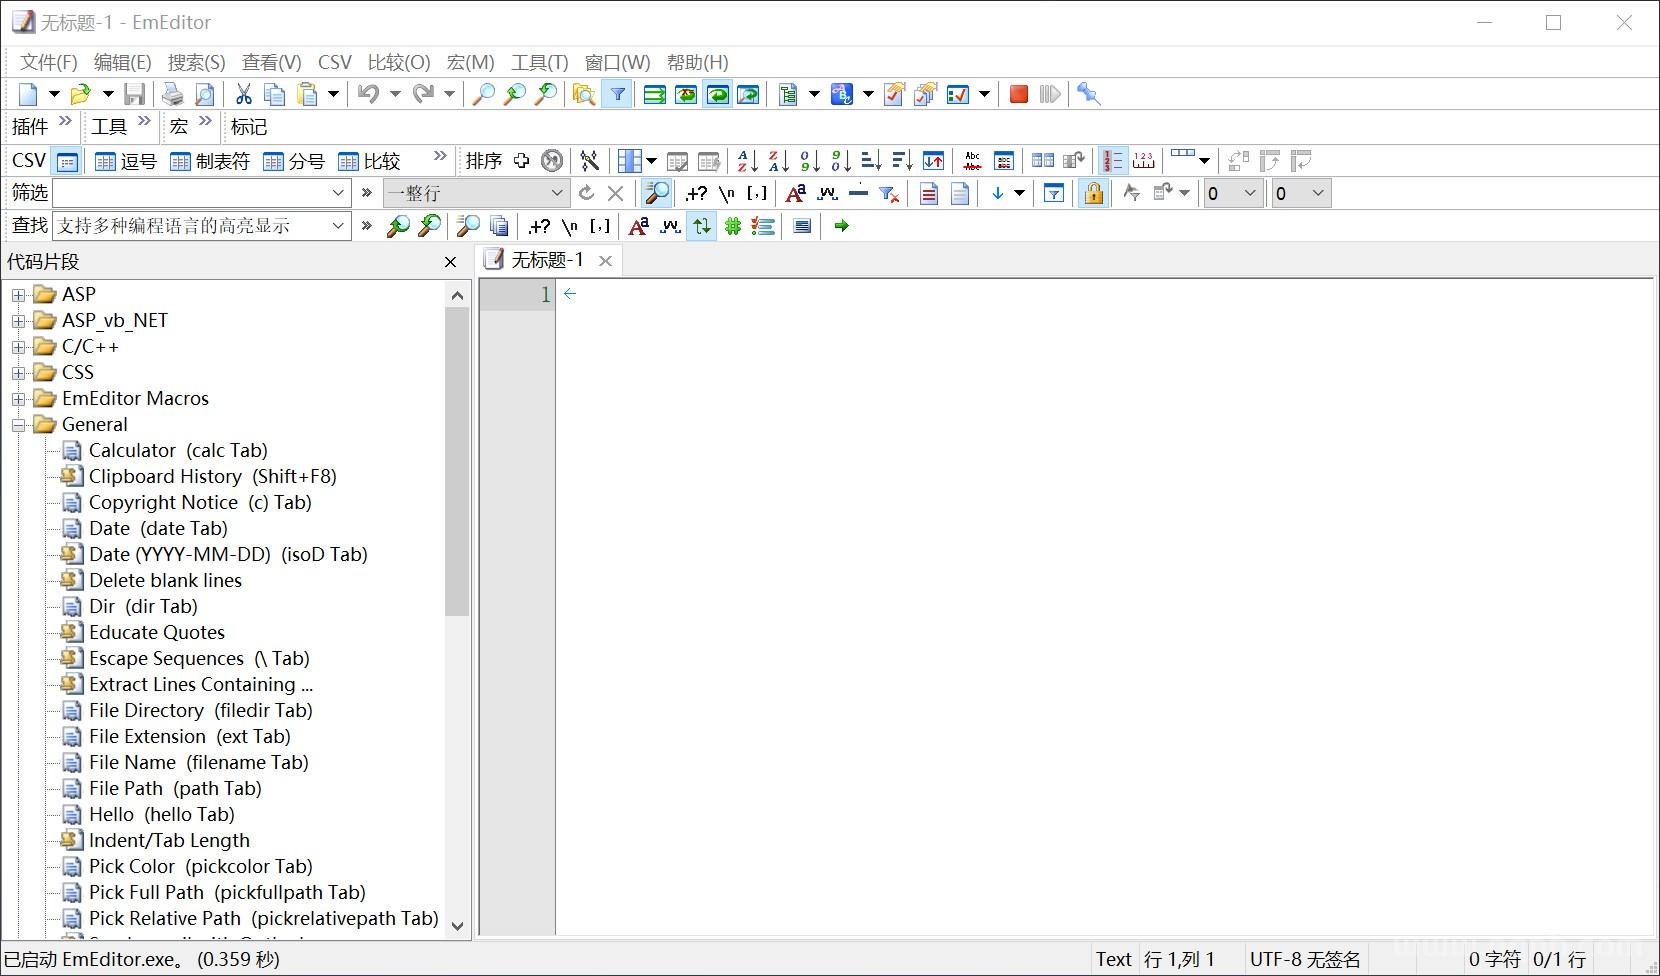Toggle Ruler display button
The height and width of the screenshot is (976, 1660).
[1144, 161]
